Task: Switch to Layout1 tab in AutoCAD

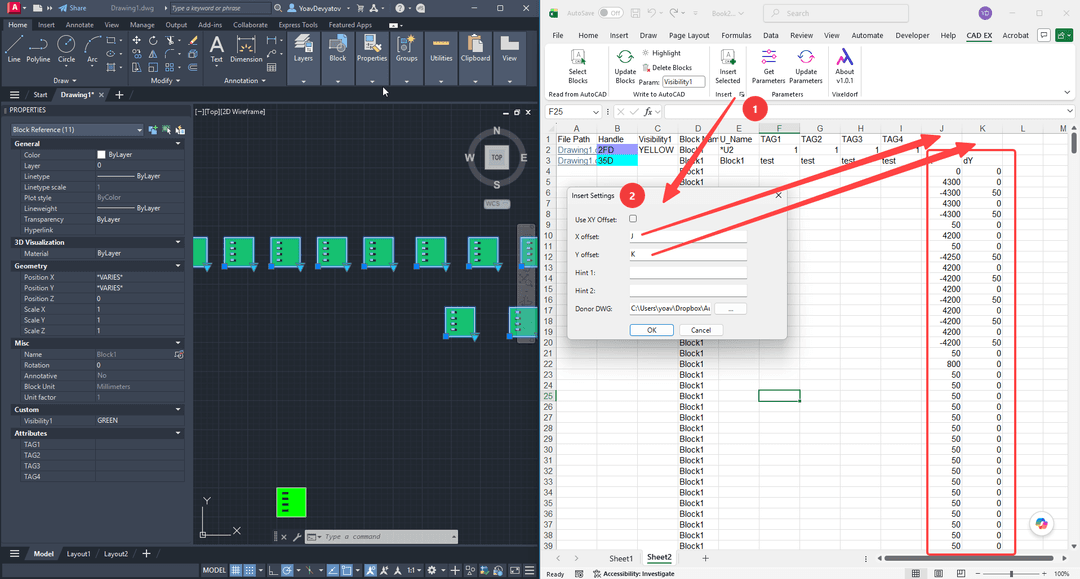Action: (x=78, y=554)
